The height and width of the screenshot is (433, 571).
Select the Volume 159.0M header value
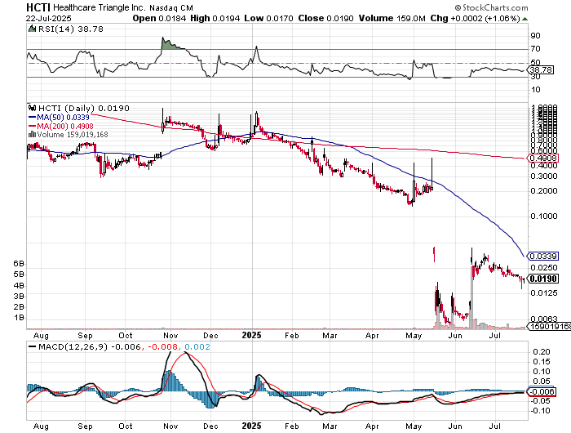(x=392, y=18)
